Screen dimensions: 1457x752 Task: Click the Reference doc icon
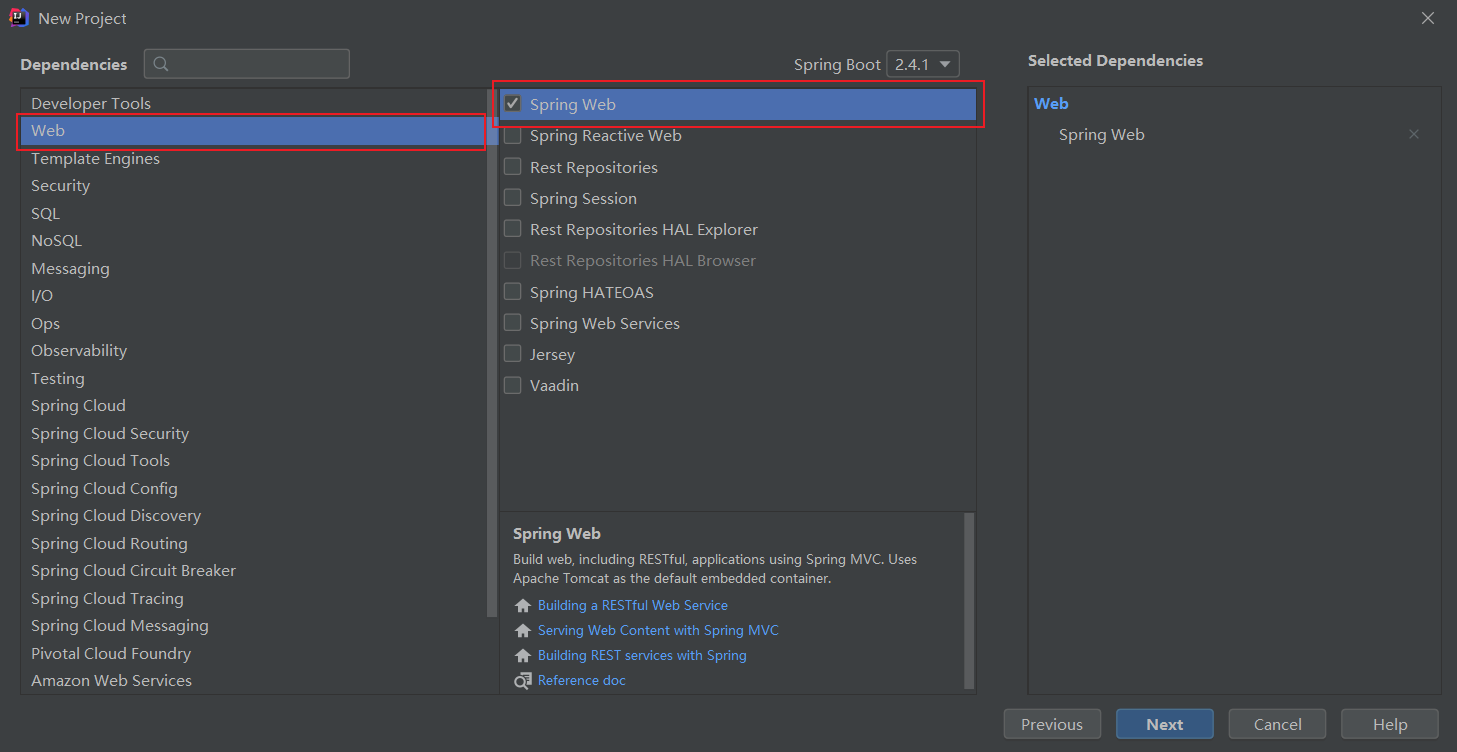(523, 681)
